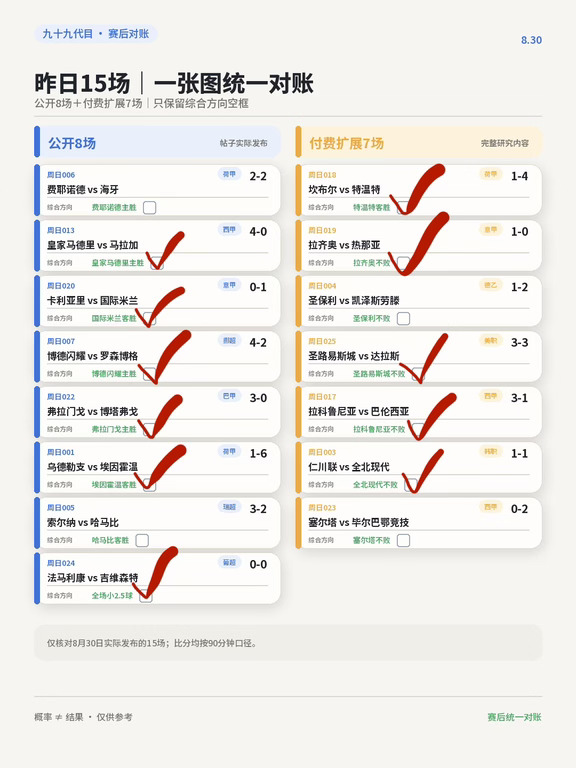Click the 完整研究内容 label
Image resolution: width=576 pixels, height=768 pixels.
point(504,143)
